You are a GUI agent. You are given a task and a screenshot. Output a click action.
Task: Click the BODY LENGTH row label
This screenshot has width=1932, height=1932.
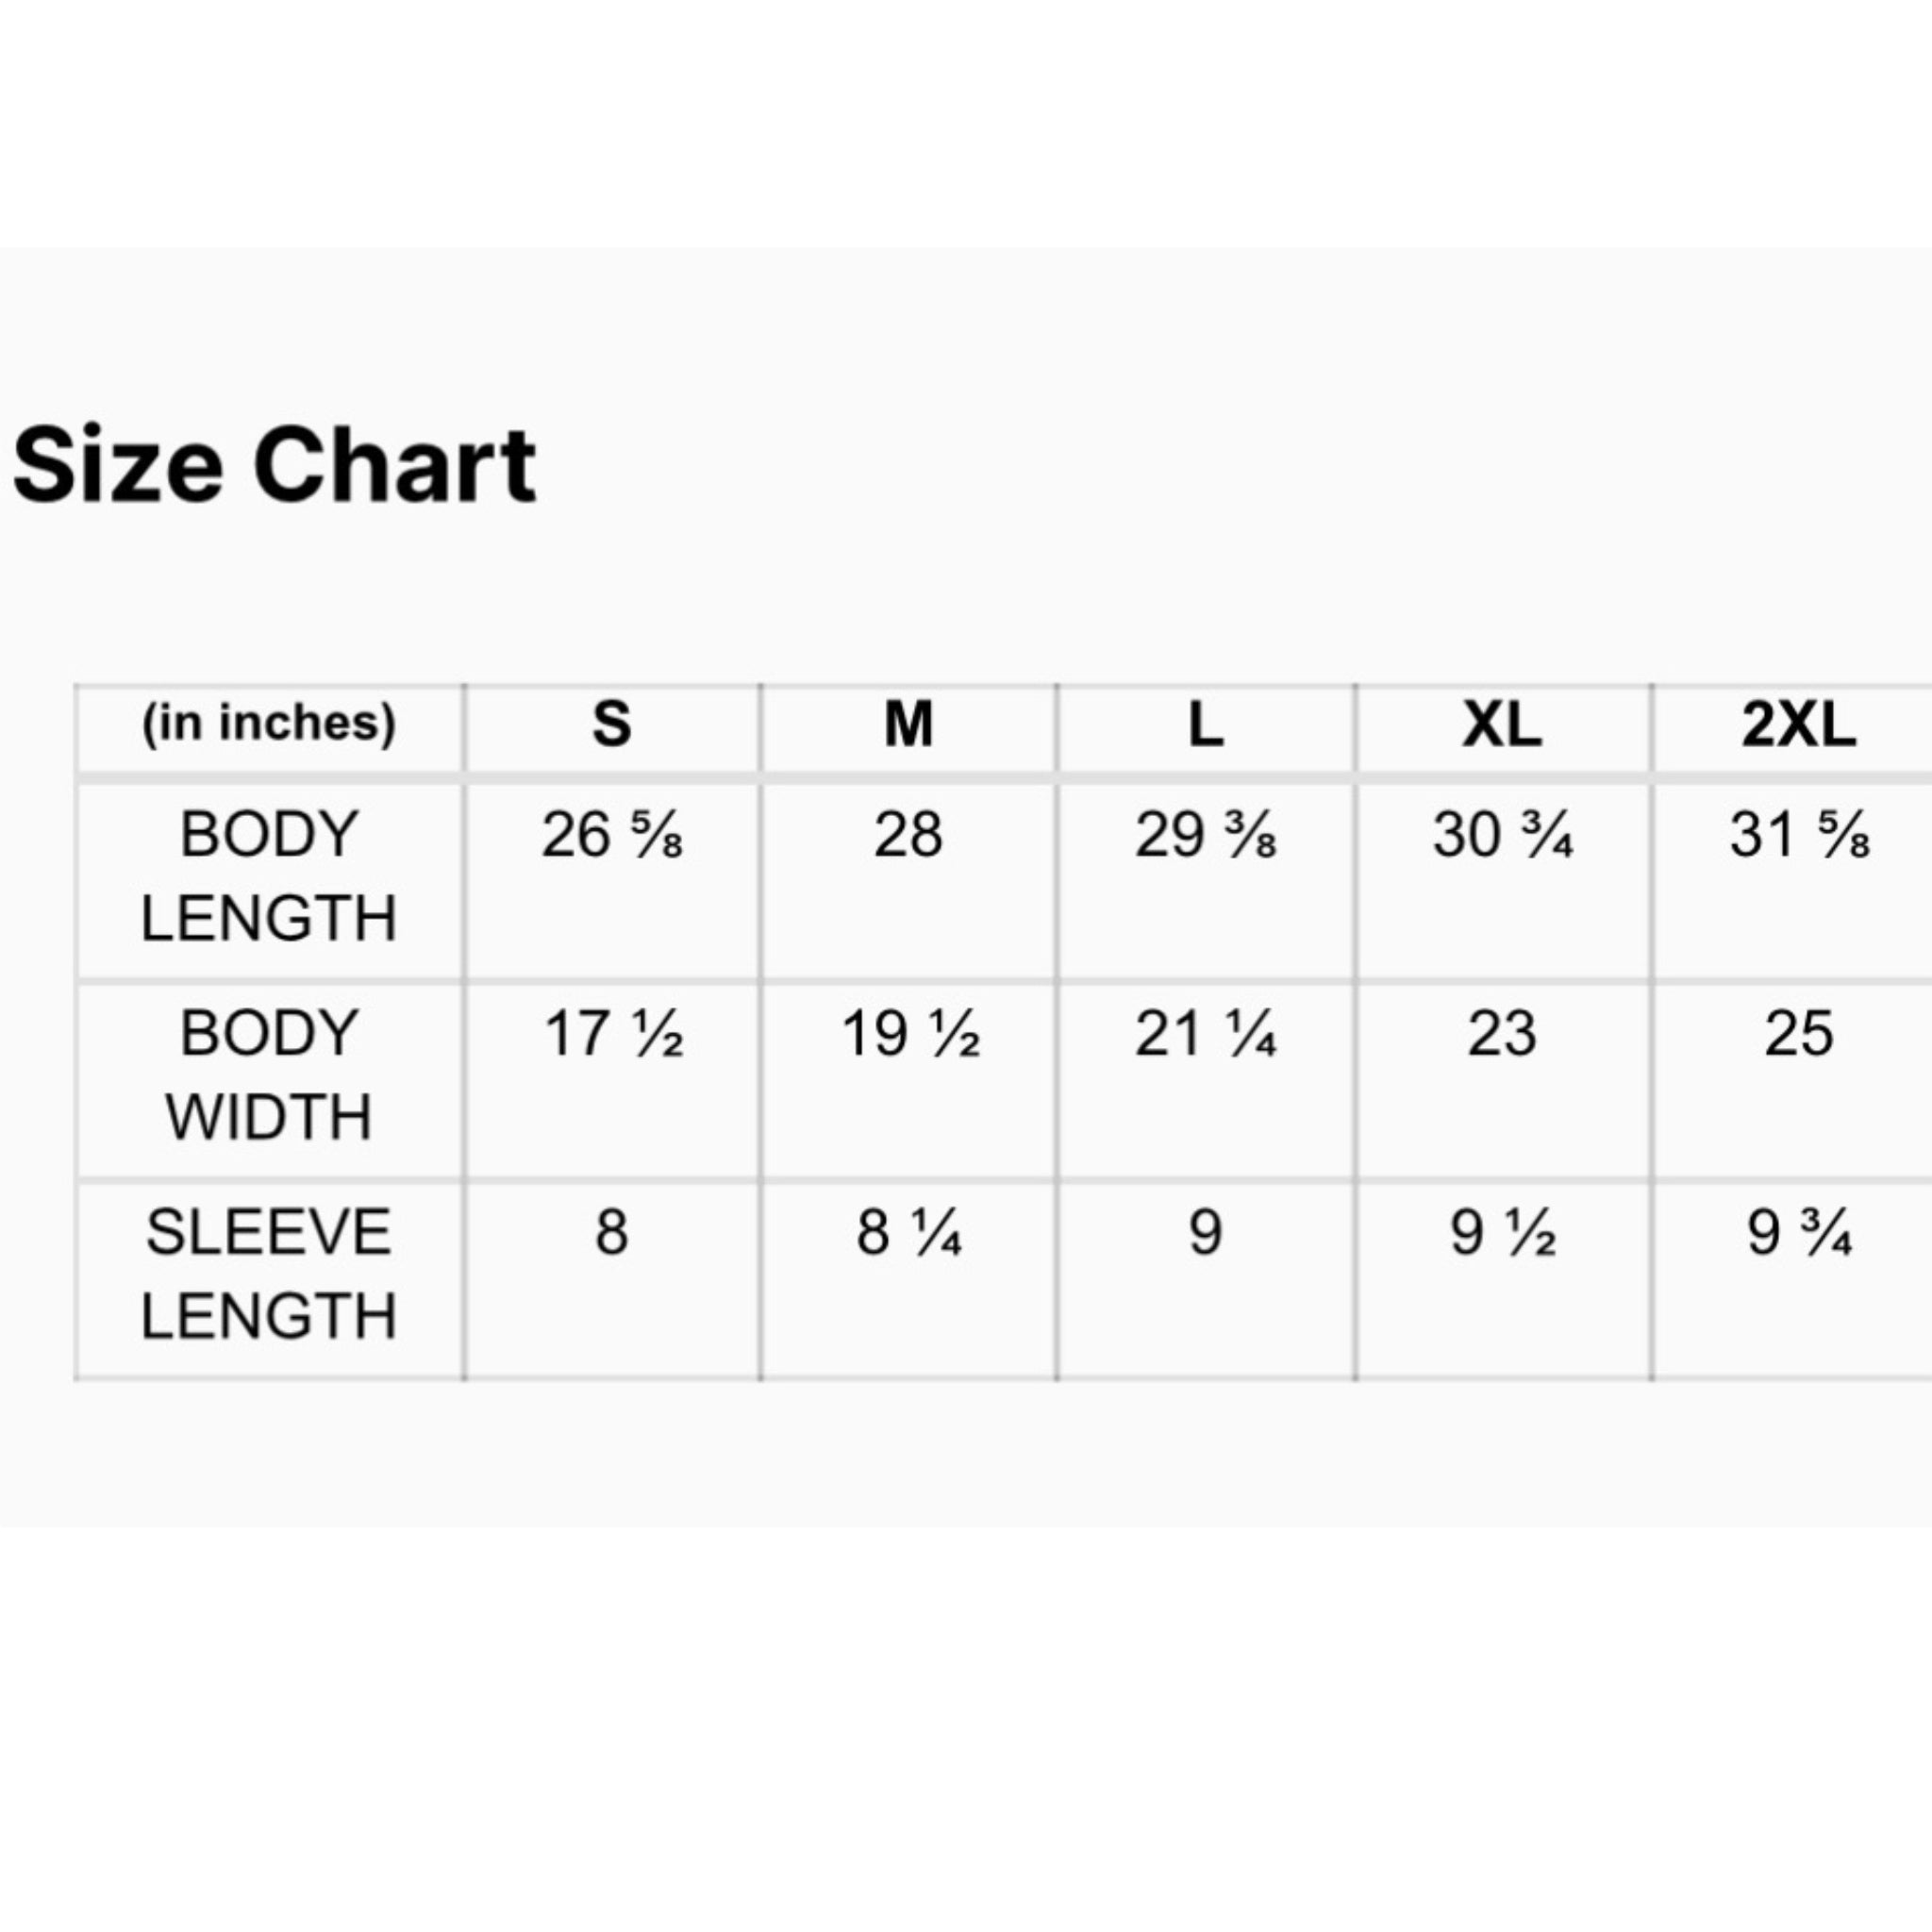coord(269,876)
